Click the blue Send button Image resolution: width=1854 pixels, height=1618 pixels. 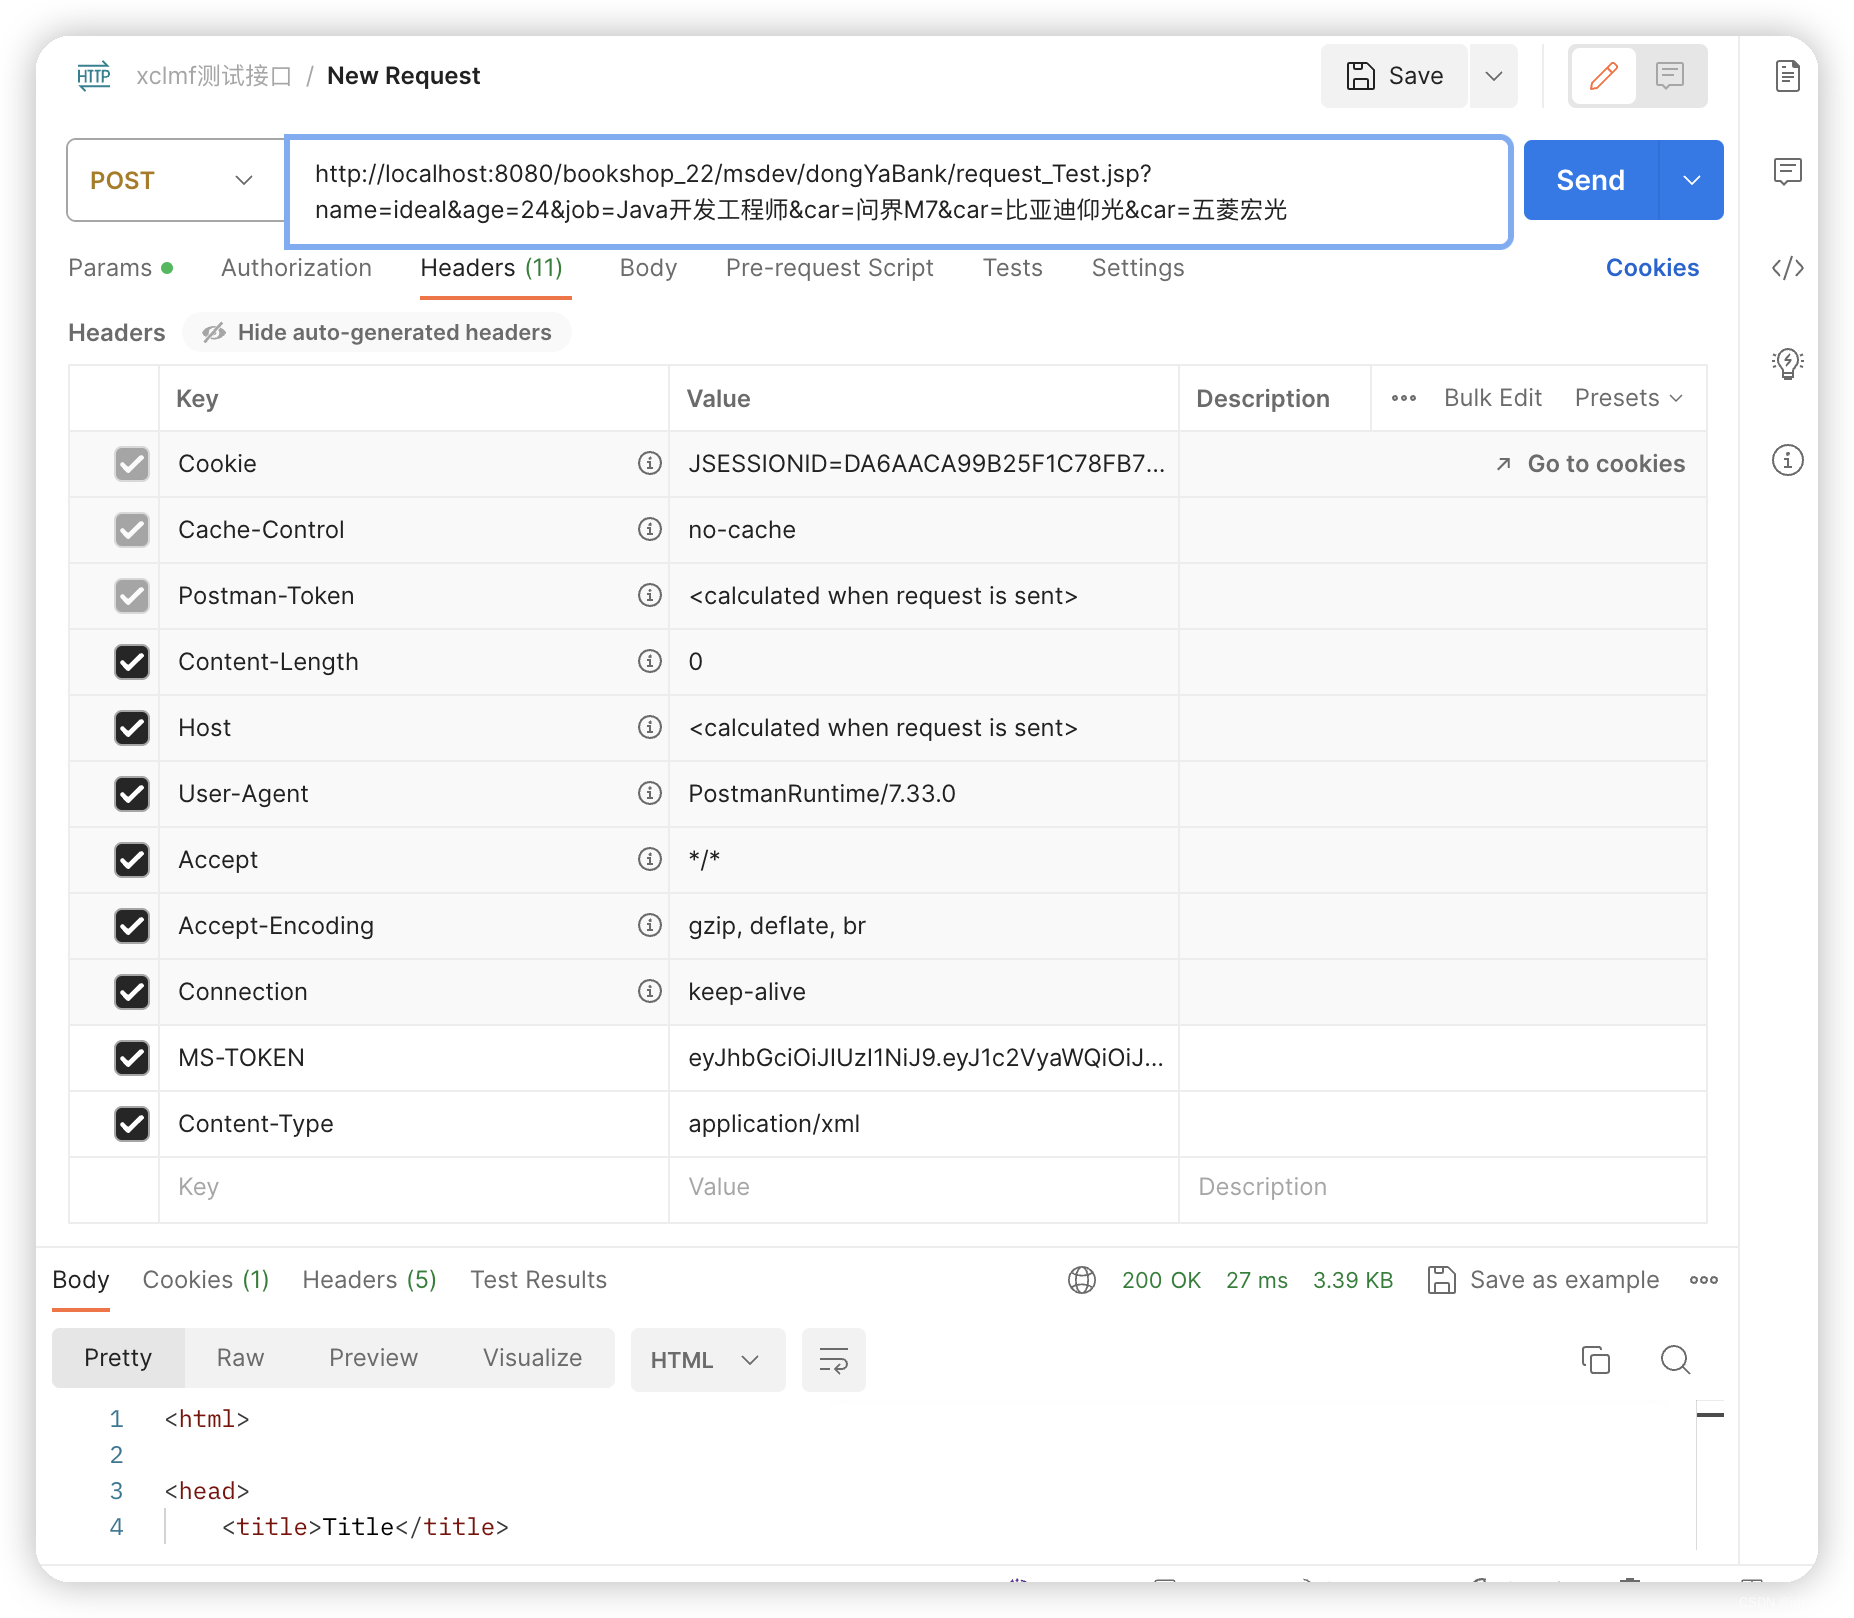point(1591,180)
